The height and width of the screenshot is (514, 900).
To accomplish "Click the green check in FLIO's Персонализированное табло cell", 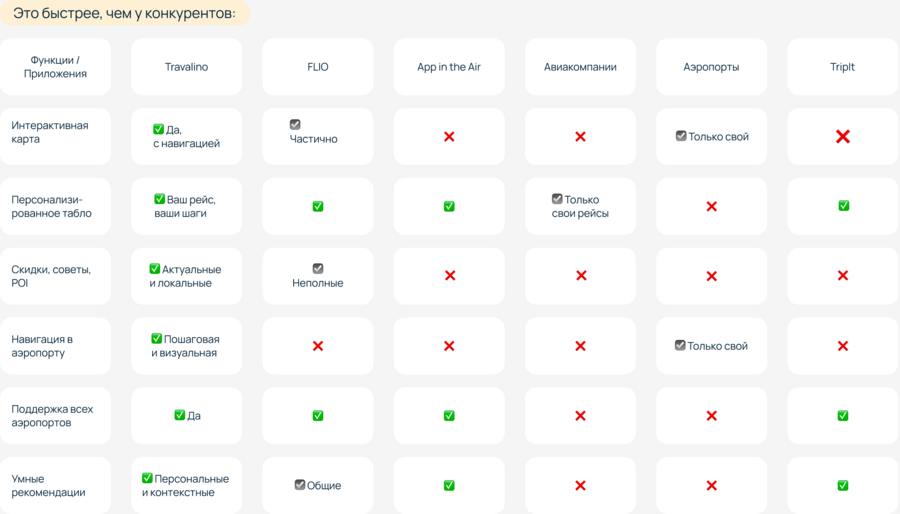I will click(x=318, y=206).
